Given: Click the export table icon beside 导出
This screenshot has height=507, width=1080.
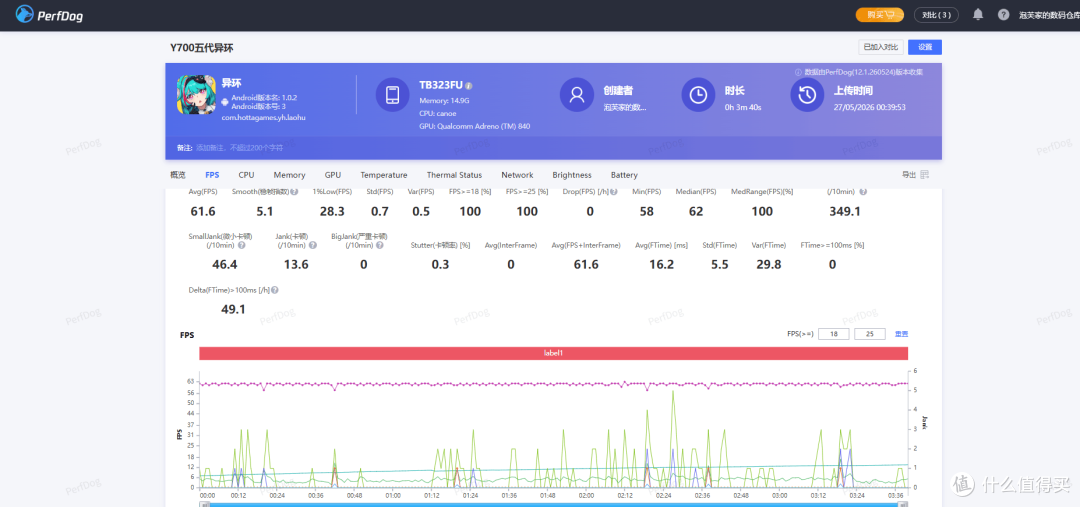Looking at the screenshot, I should (x=925, y=175).
